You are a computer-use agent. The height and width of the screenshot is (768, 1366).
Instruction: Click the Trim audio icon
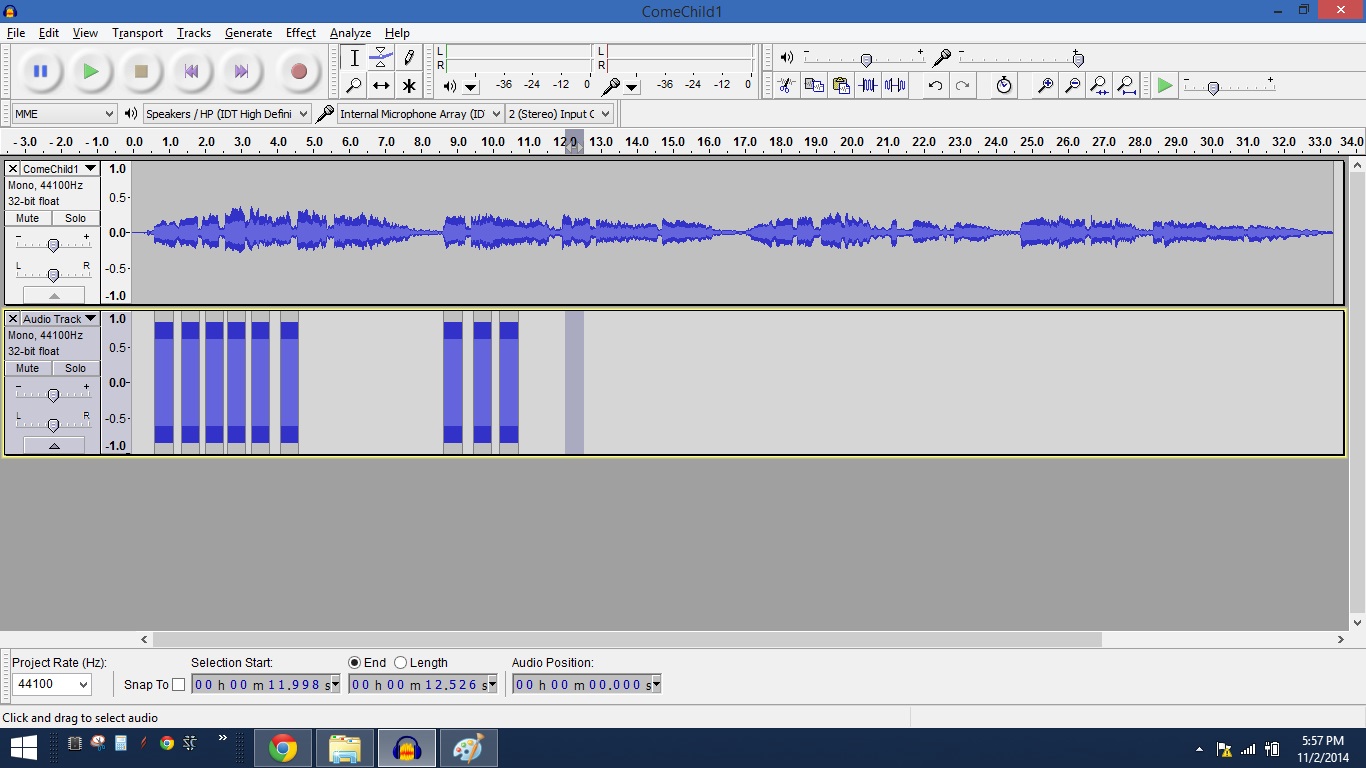pyautogui.click(x=868, y=86)
